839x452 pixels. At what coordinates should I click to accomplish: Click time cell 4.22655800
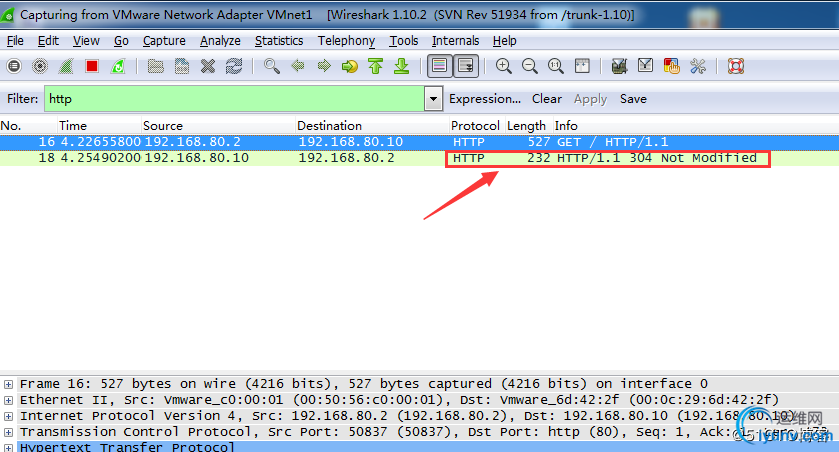101,142
